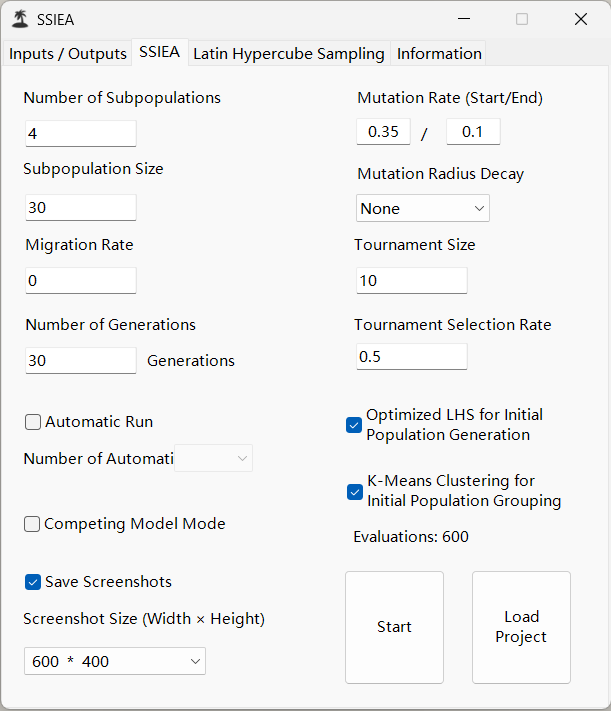This screenshot has width=611, height=711.
Task: Click the Number of Generations input field
Action: click(x=81, y=360)
